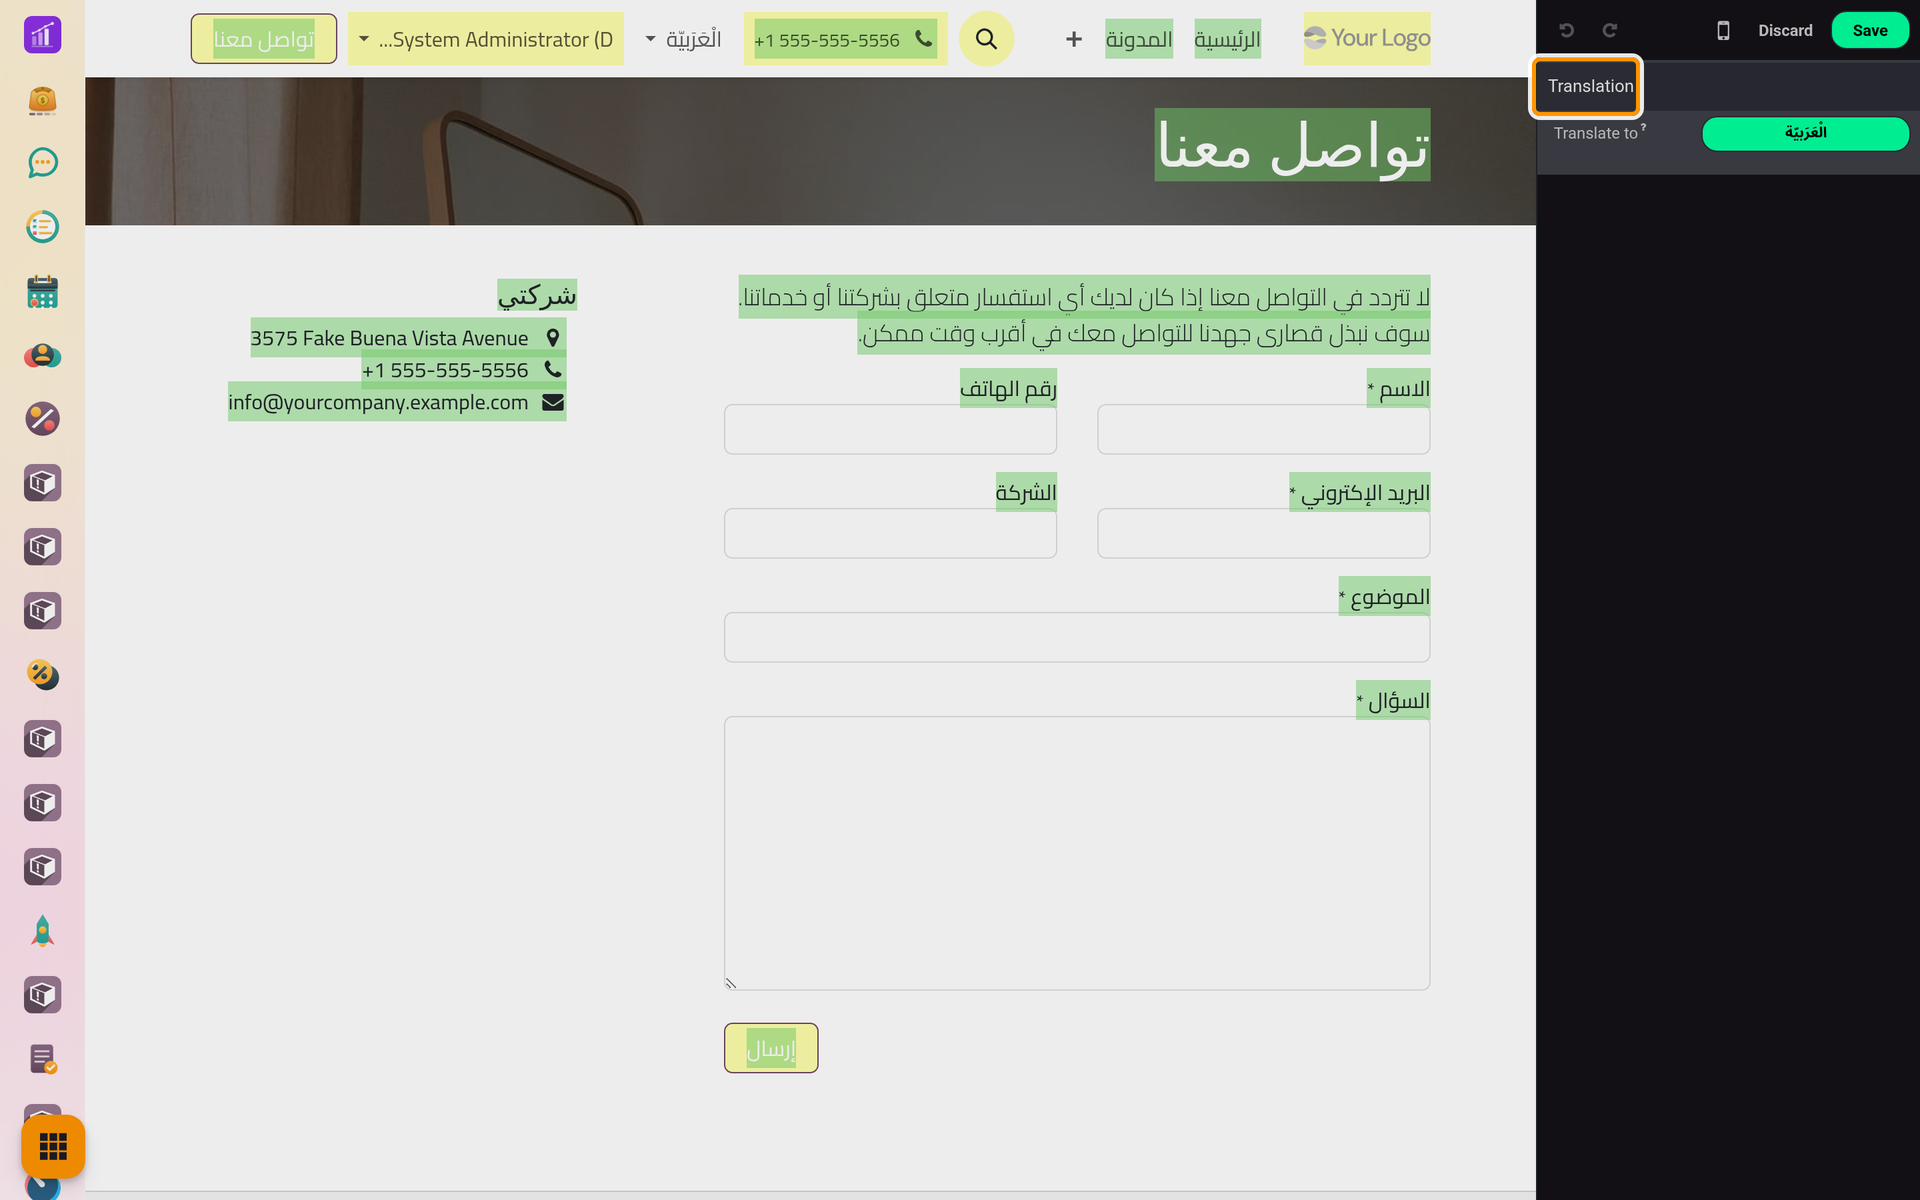Click the undo arrow in the editor
The image size is (1920, 1200).
pos(1567,30)
